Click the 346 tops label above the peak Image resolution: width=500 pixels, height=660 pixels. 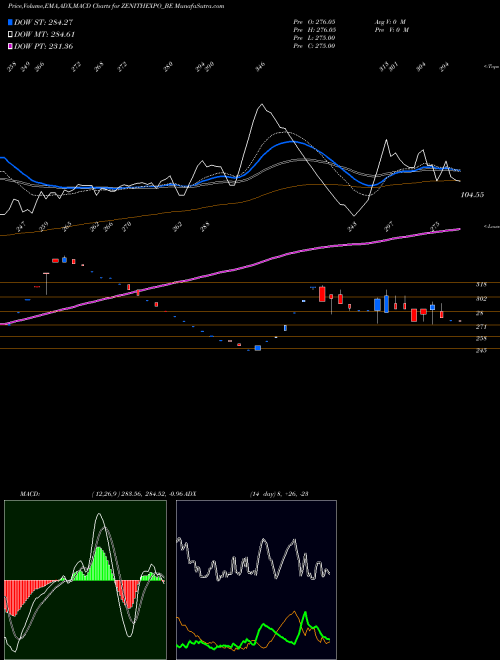coord(261,67)
